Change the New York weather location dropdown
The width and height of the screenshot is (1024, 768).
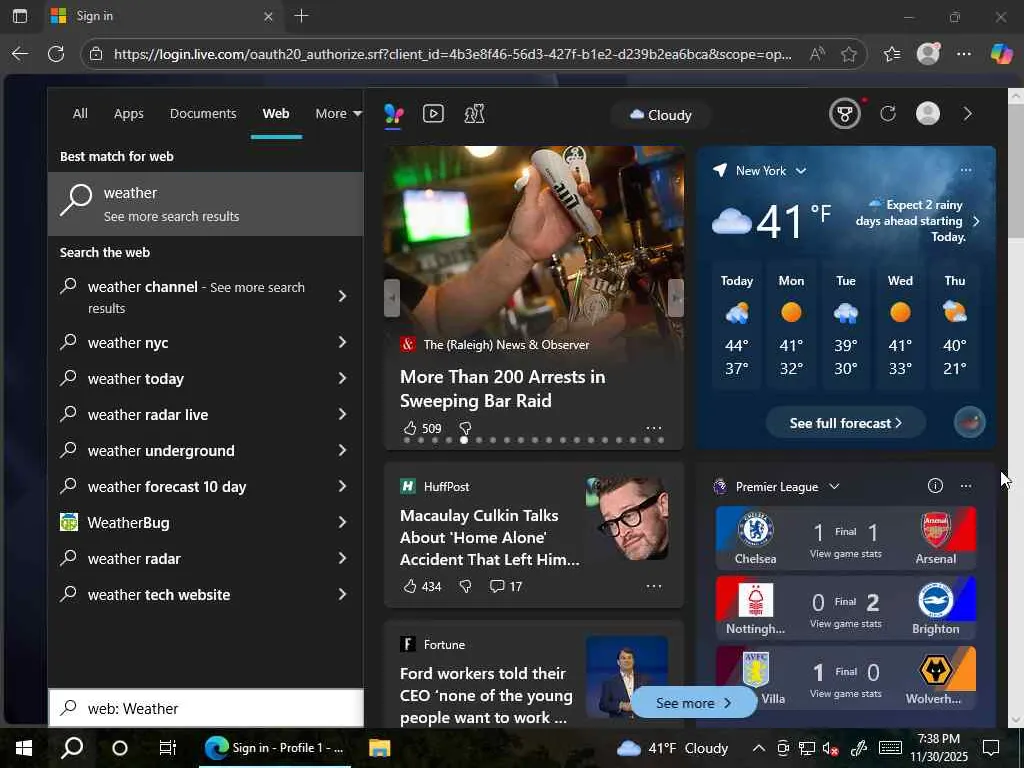tap(771, 170)
